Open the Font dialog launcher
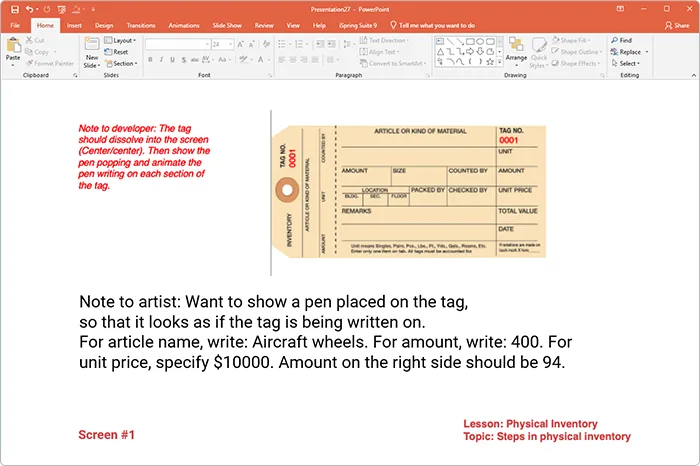Screen dimensions: 700x466 point(270,75)
